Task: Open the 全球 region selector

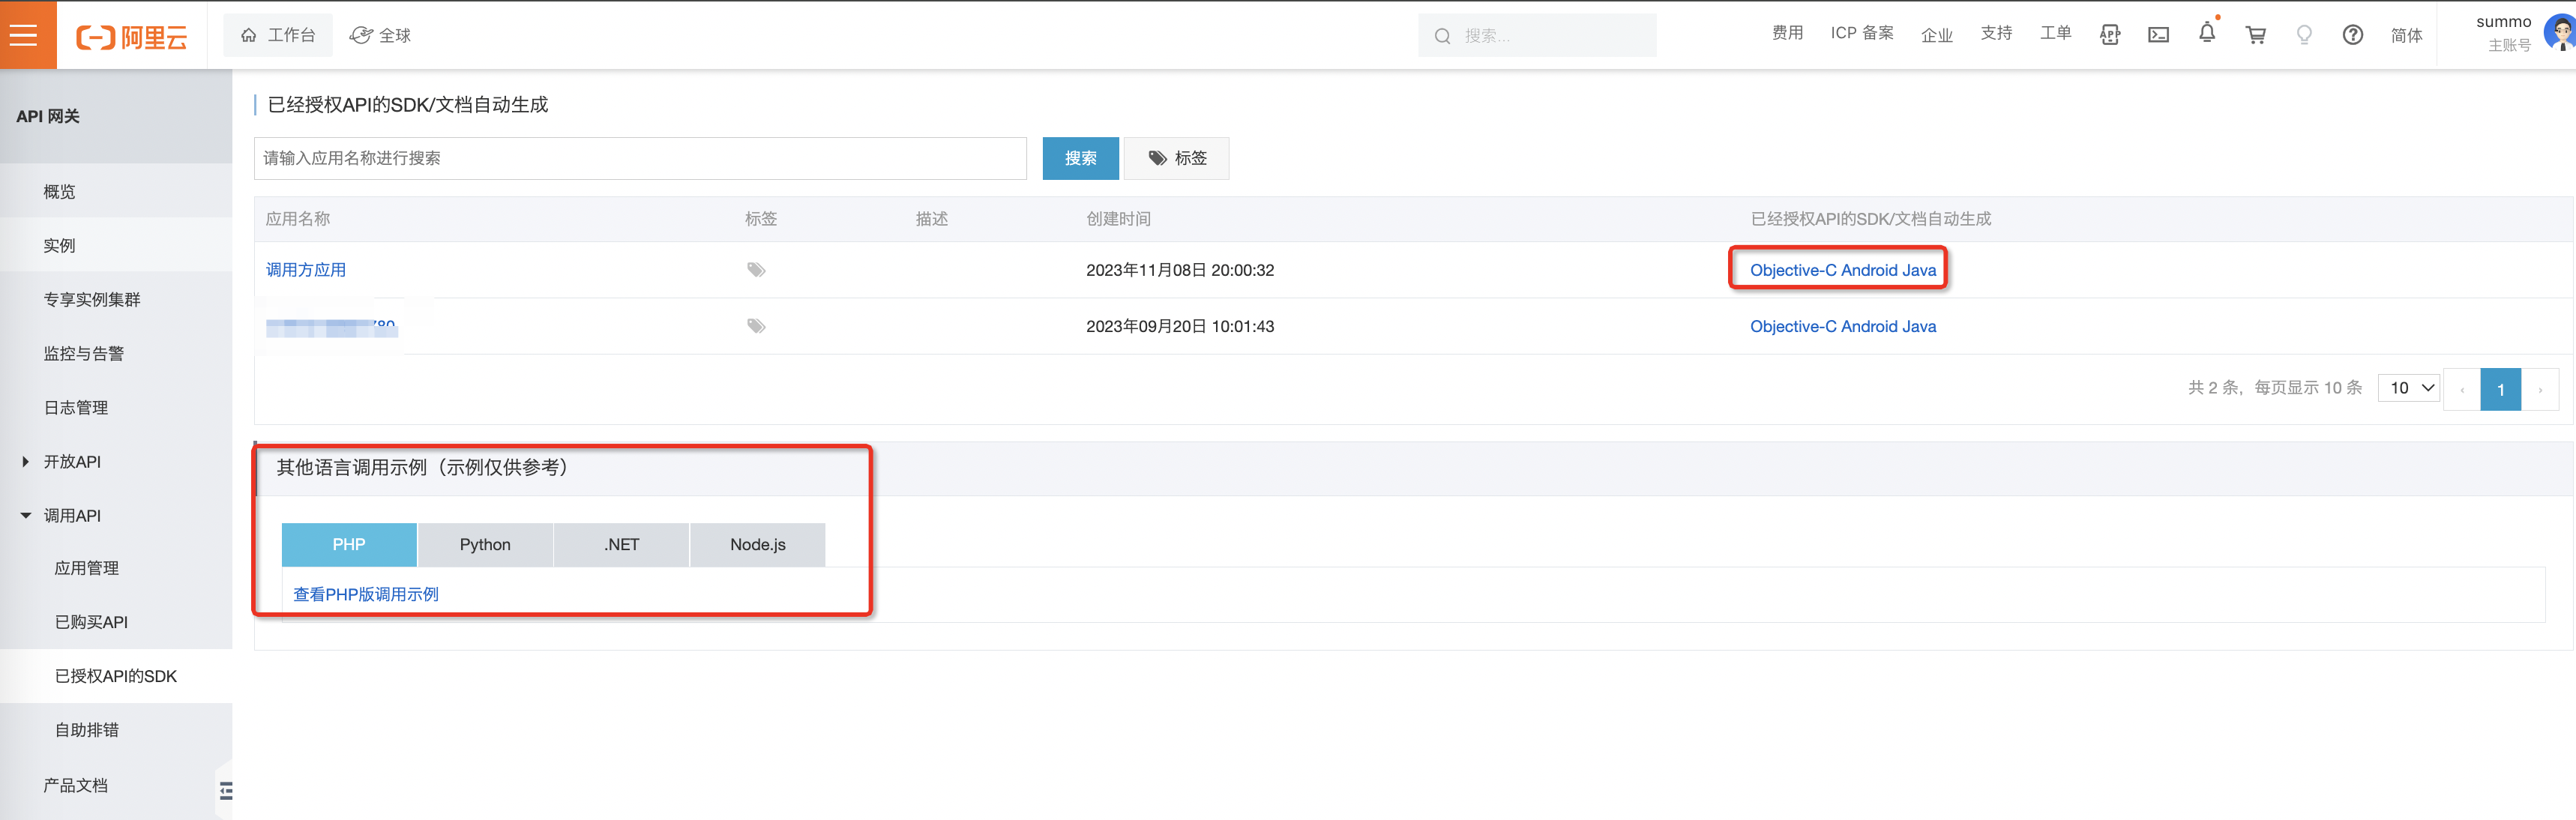Action: [381, 35]
